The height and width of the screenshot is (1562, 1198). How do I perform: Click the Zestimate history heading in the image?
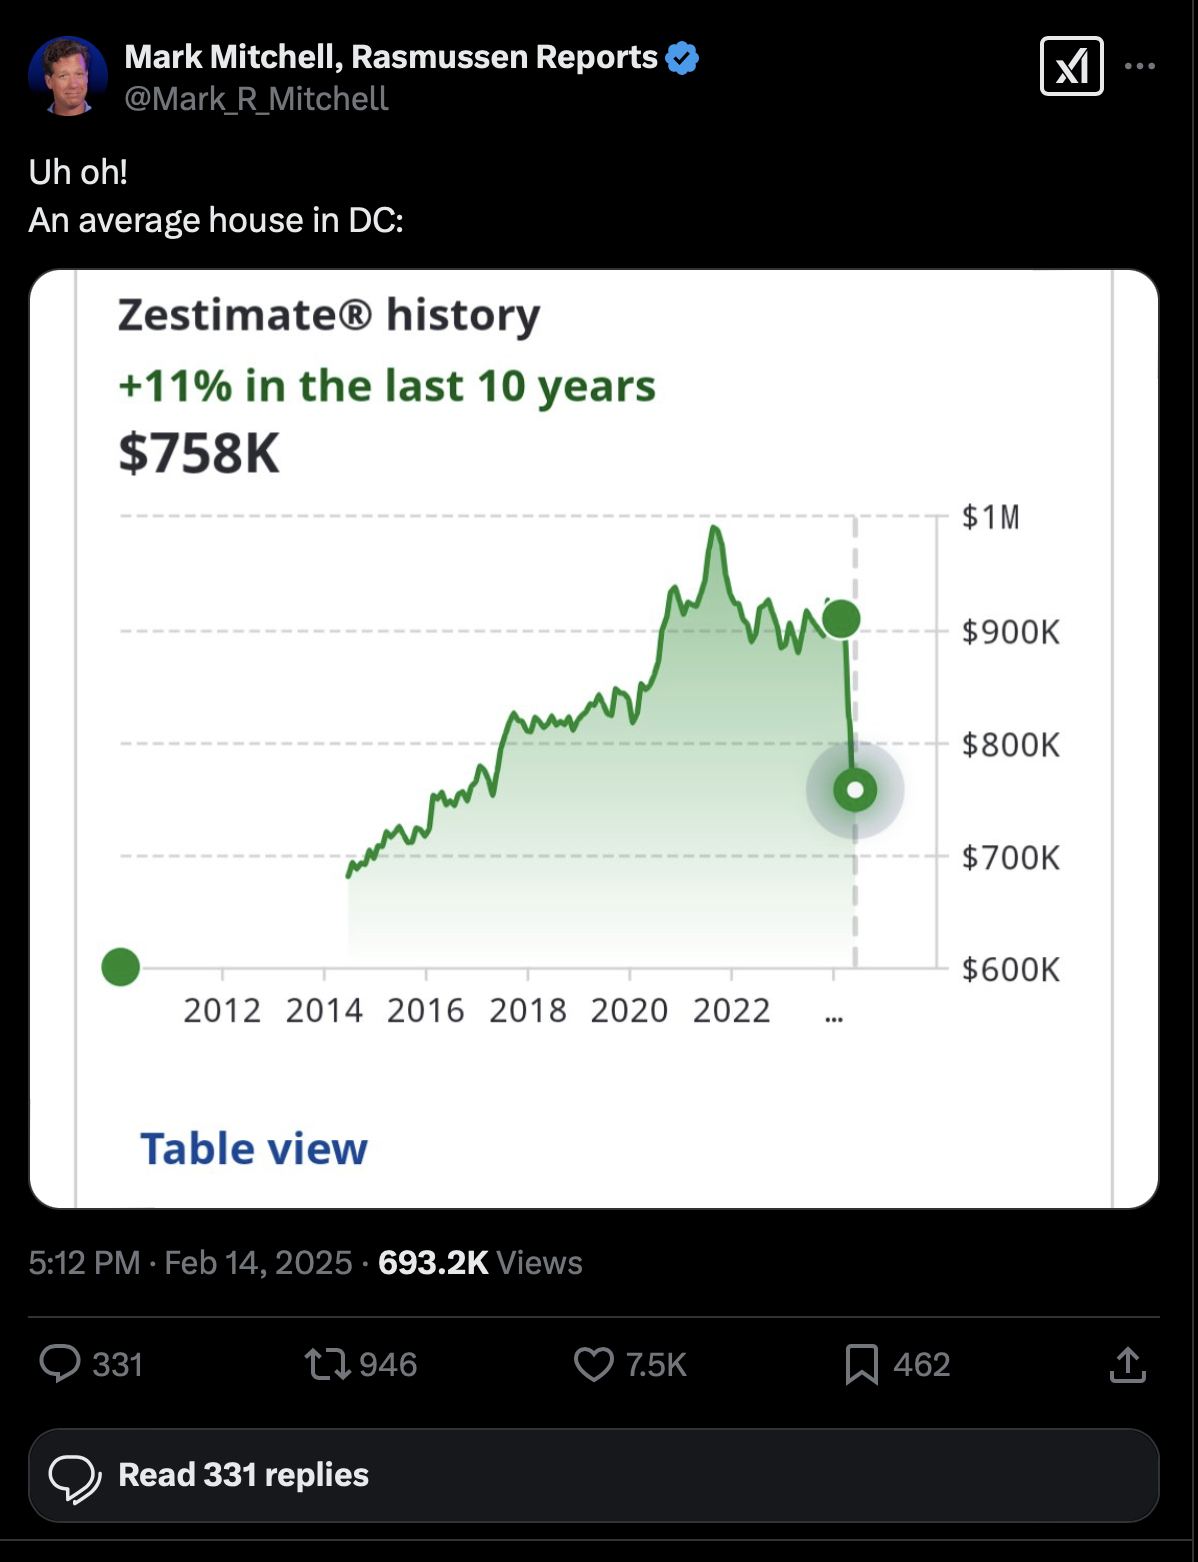tap(329, 315)
